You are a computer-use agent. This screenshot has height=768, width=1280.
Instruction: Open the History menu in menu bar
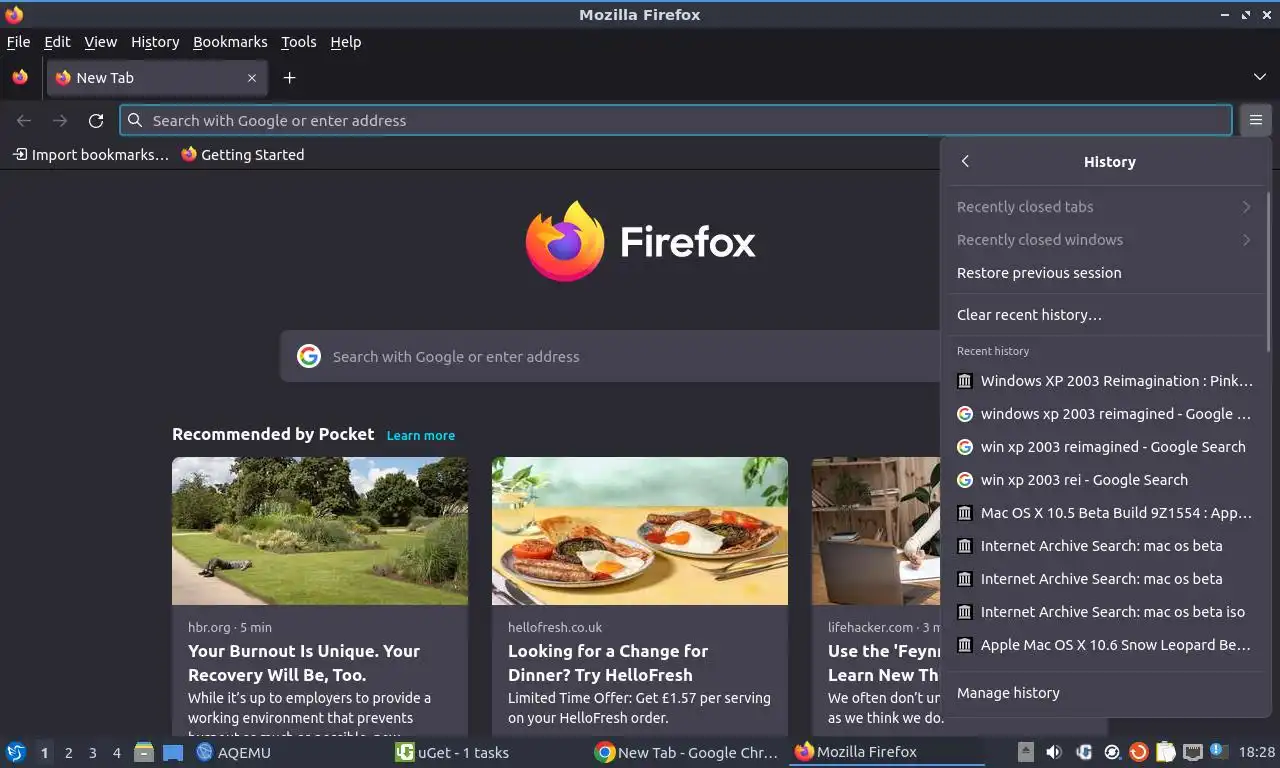coord(155,42)
